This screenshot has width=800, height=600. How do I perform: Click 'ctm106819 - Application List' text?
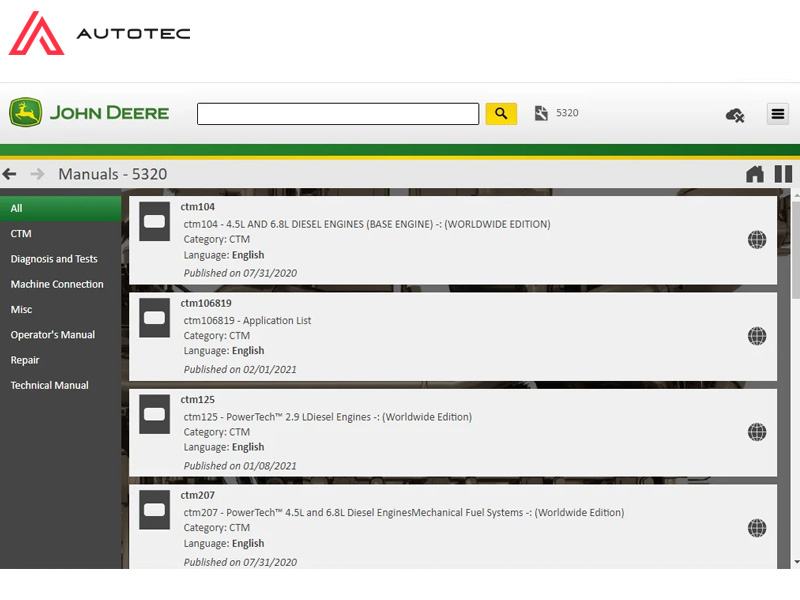tap(247, 320)
